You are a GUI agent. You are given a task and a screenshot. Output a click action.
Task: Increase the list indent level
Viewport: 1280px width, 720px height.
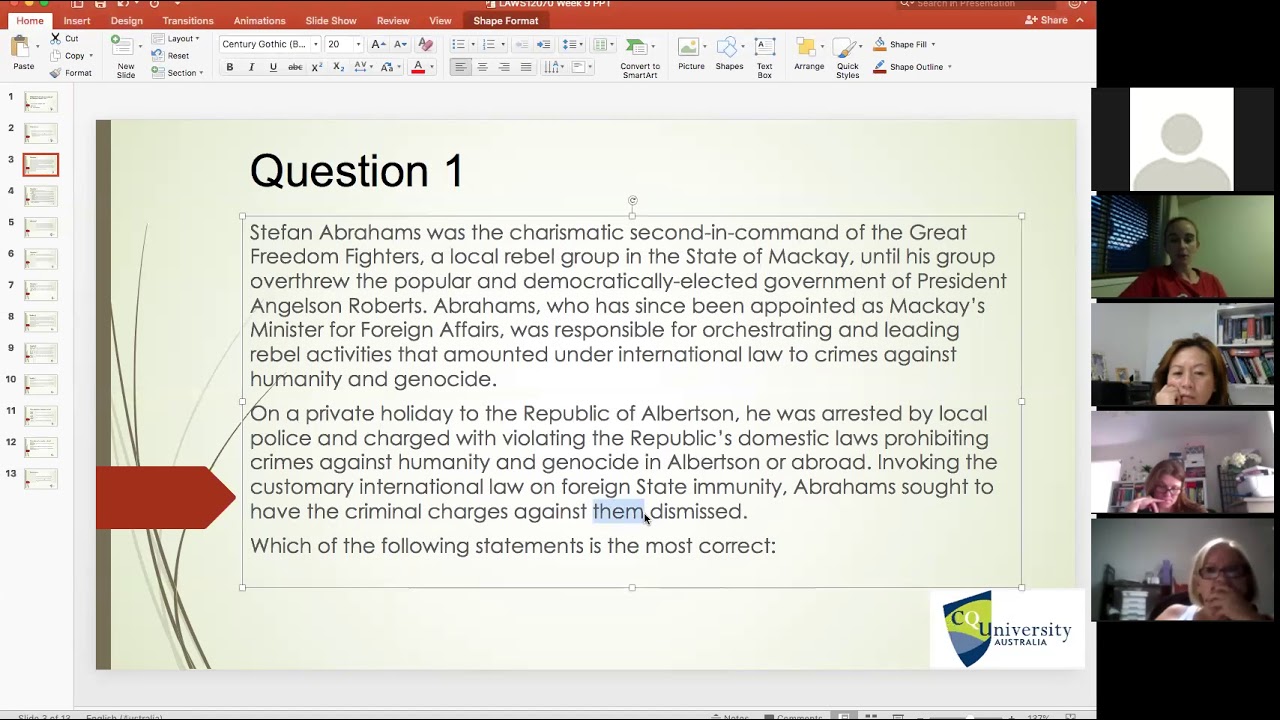coord(543,44)
